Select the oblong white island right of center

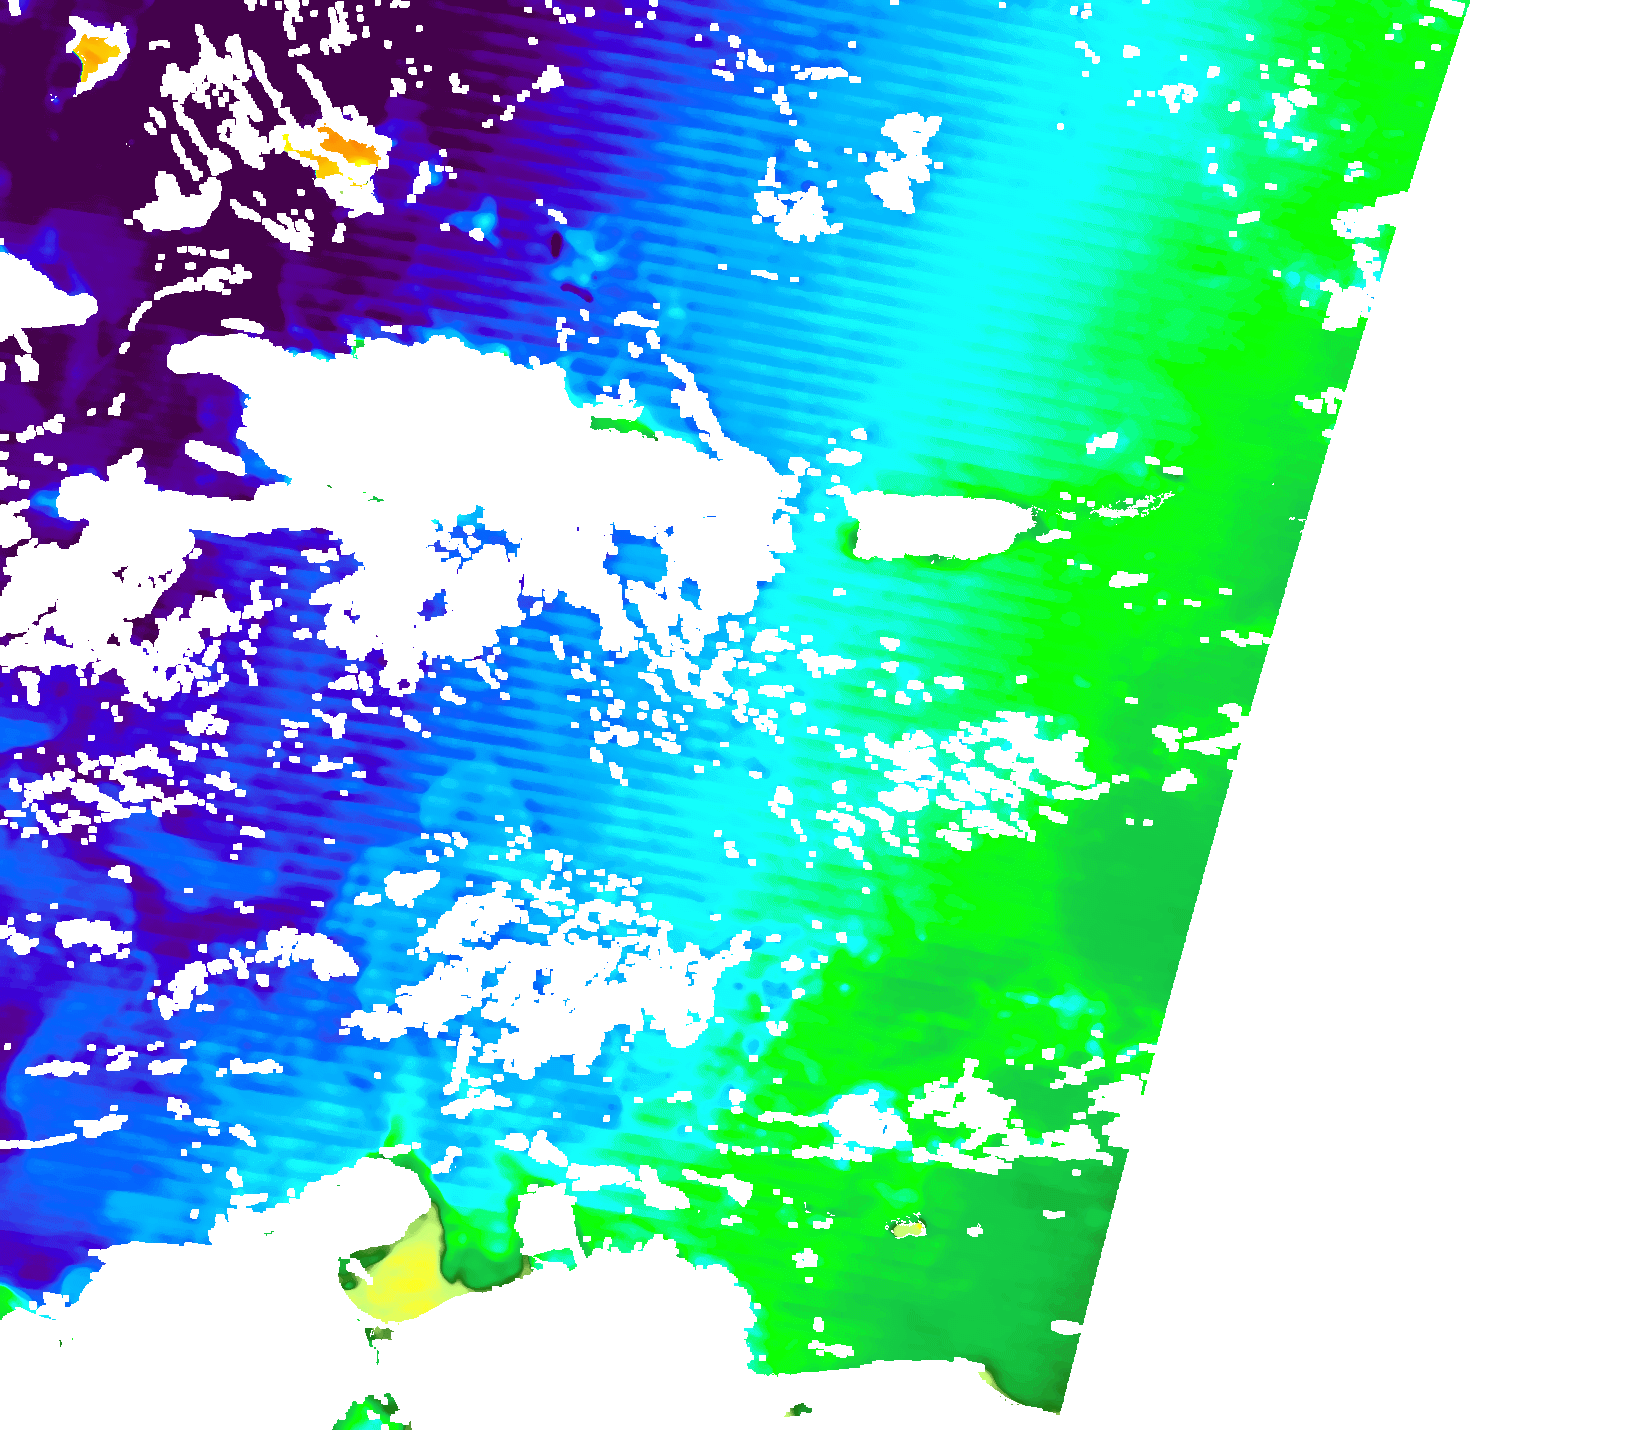point(935,525)
